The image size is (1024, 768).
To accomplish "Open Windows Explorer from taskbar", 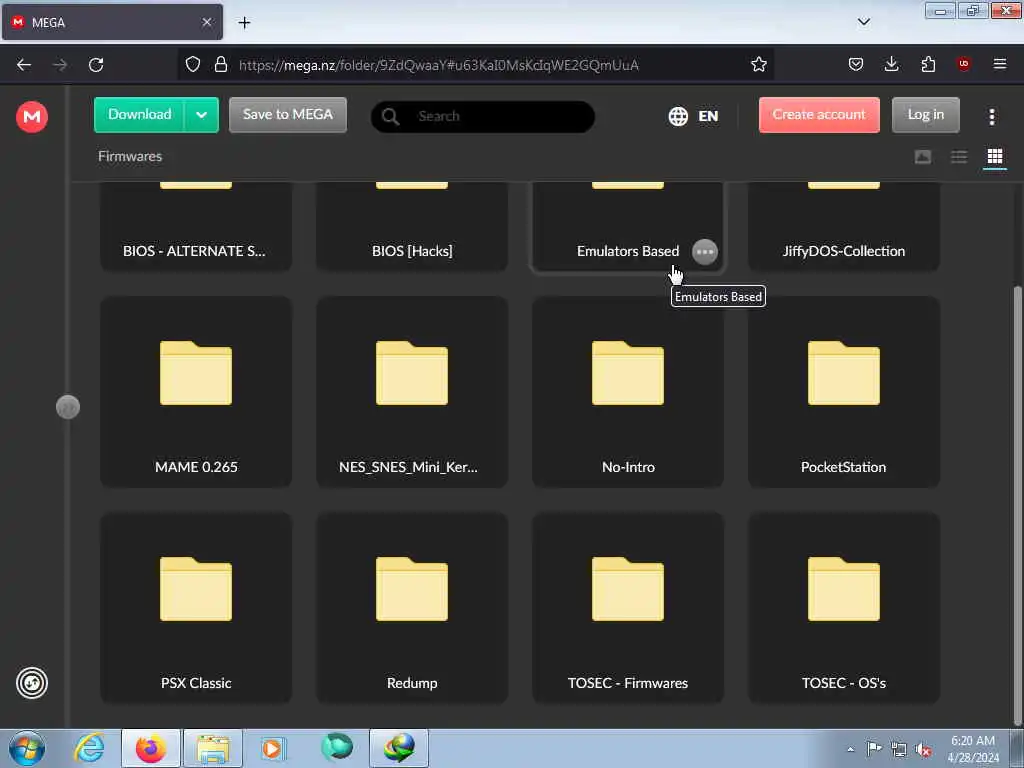I will click(213, 748).
